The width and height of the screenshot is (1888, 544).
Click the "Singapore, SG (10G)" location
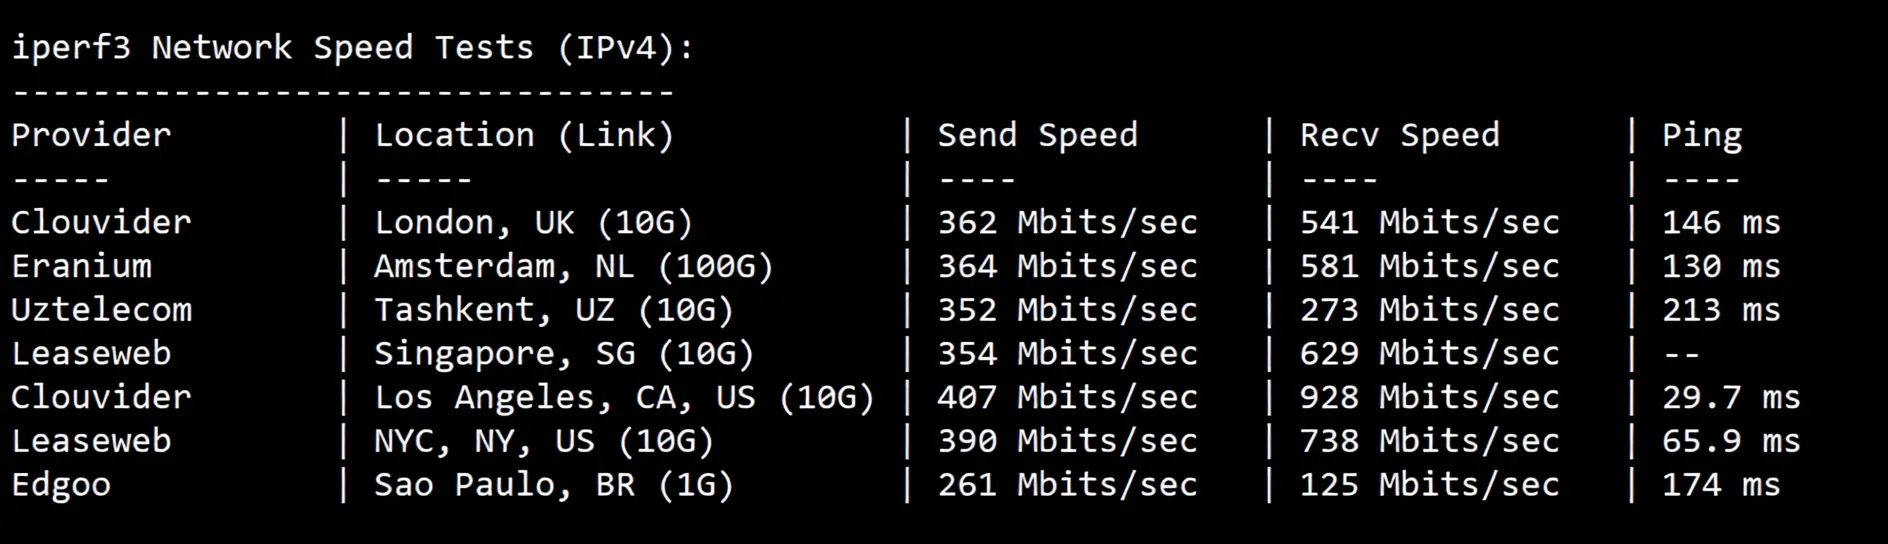pos(563,354)
